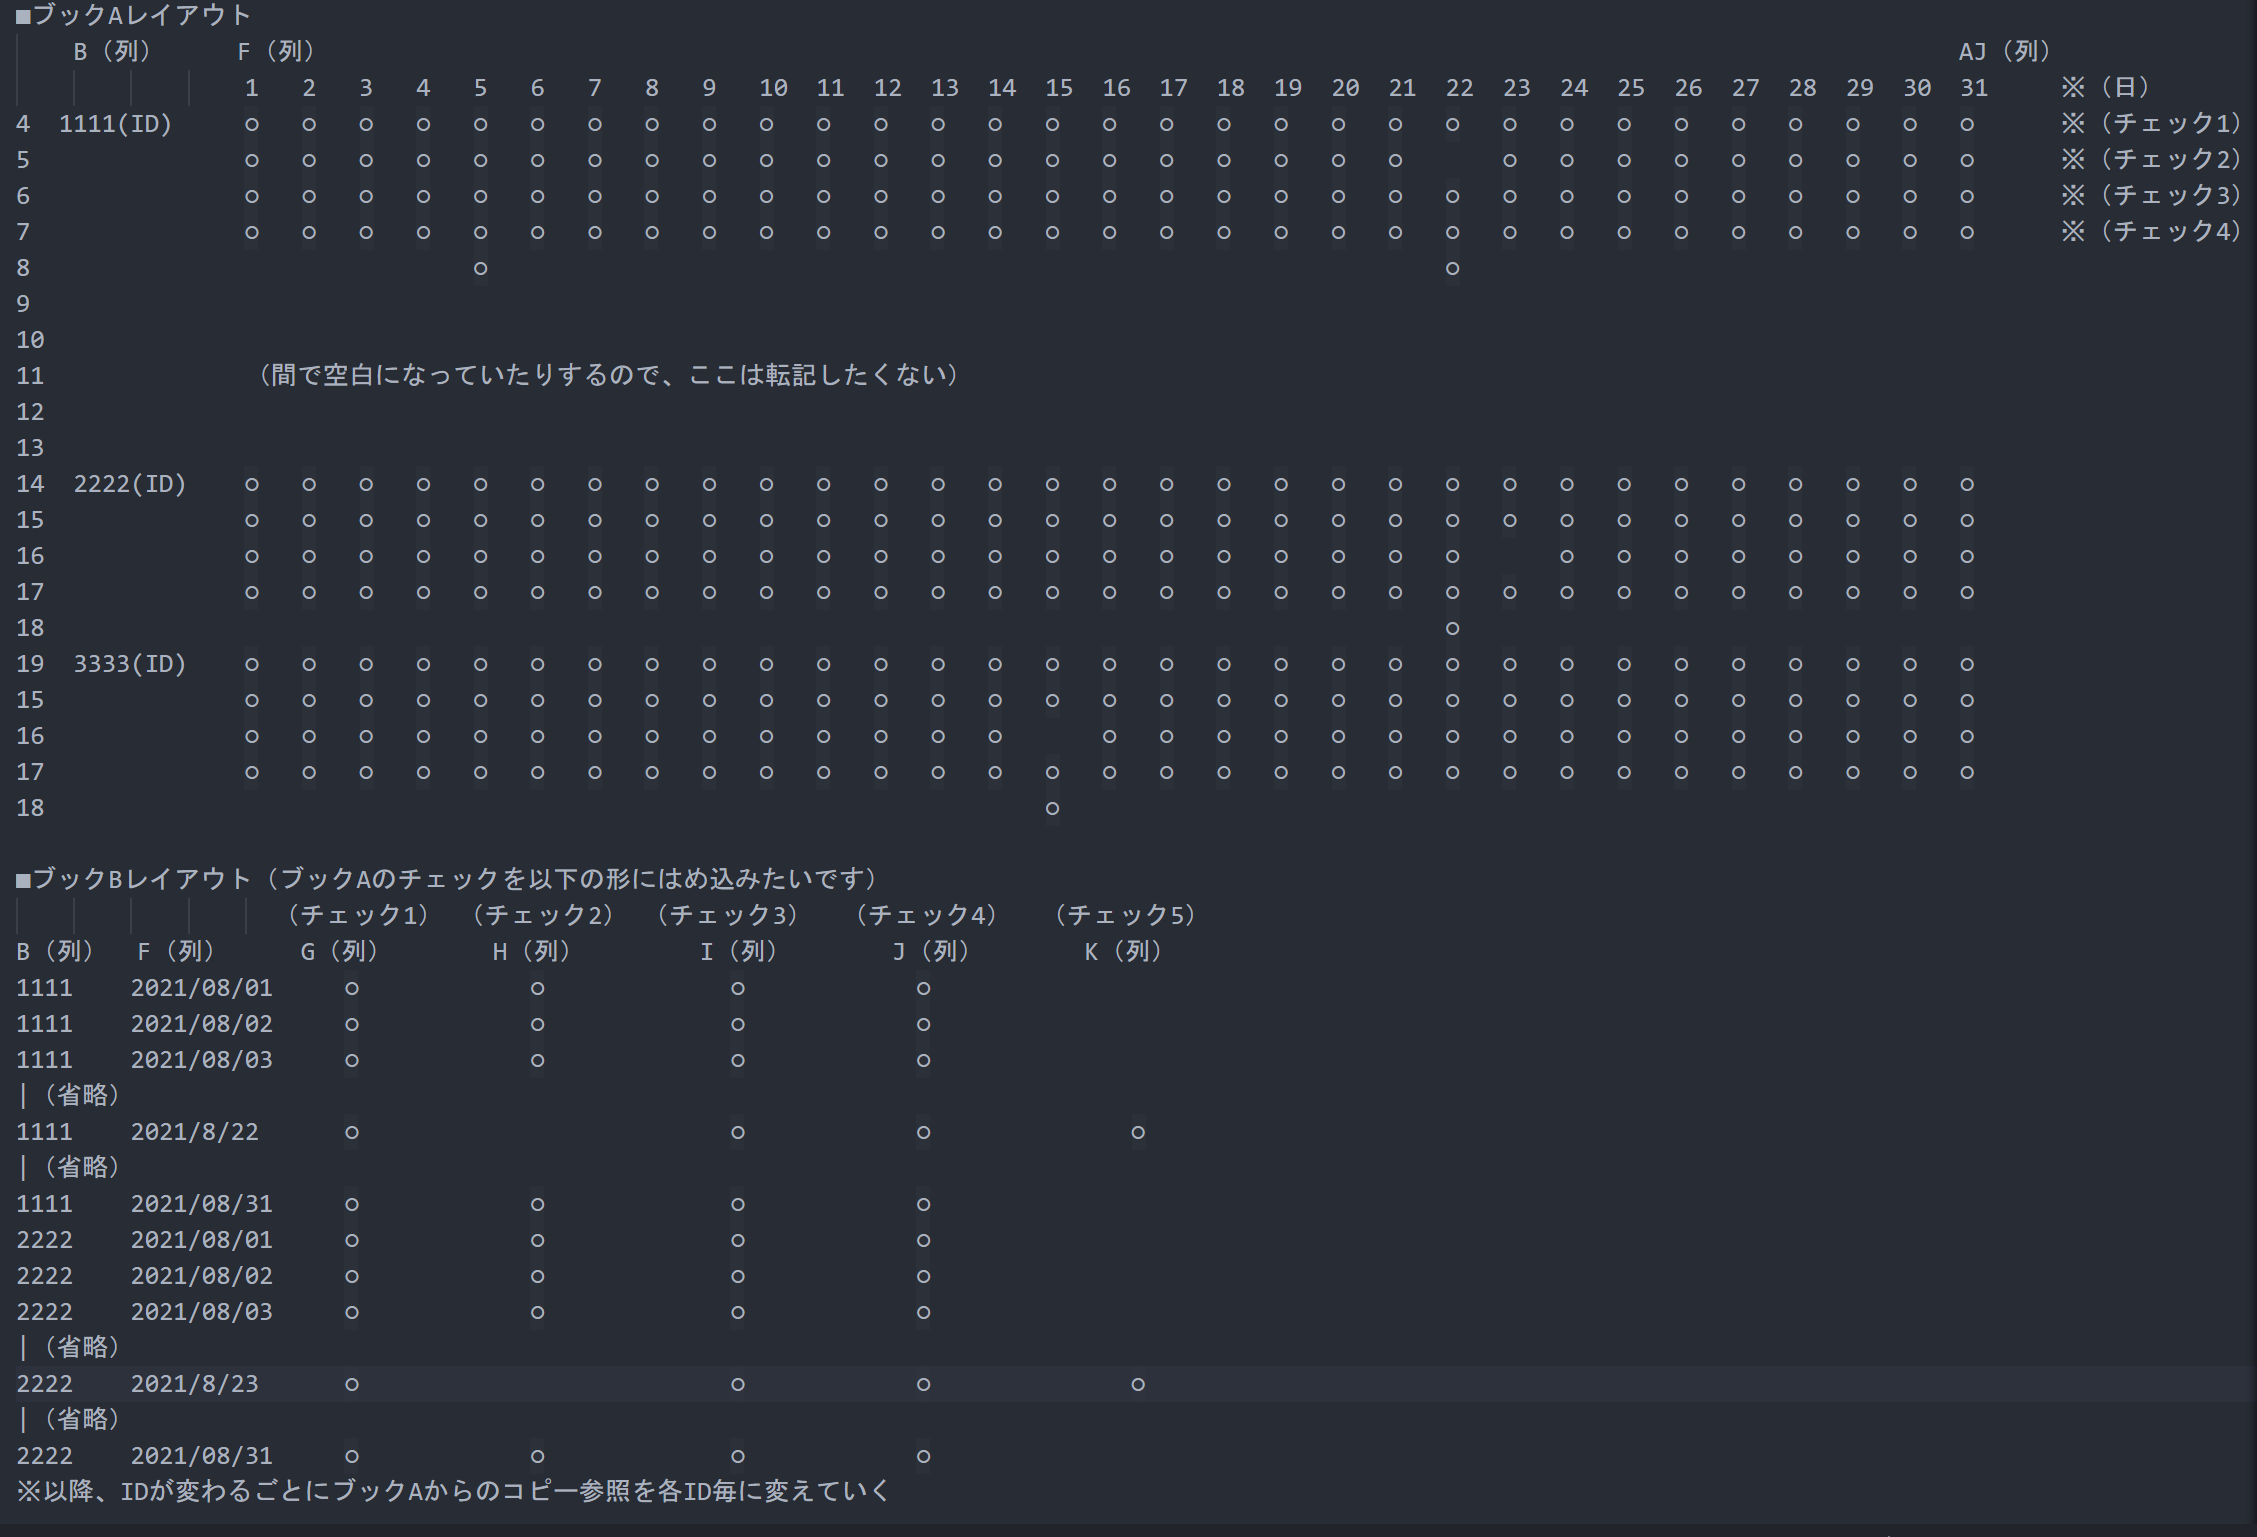Click the G（列） column label
Viewport: 2257px width, 1537px height.
click(339, 951)
